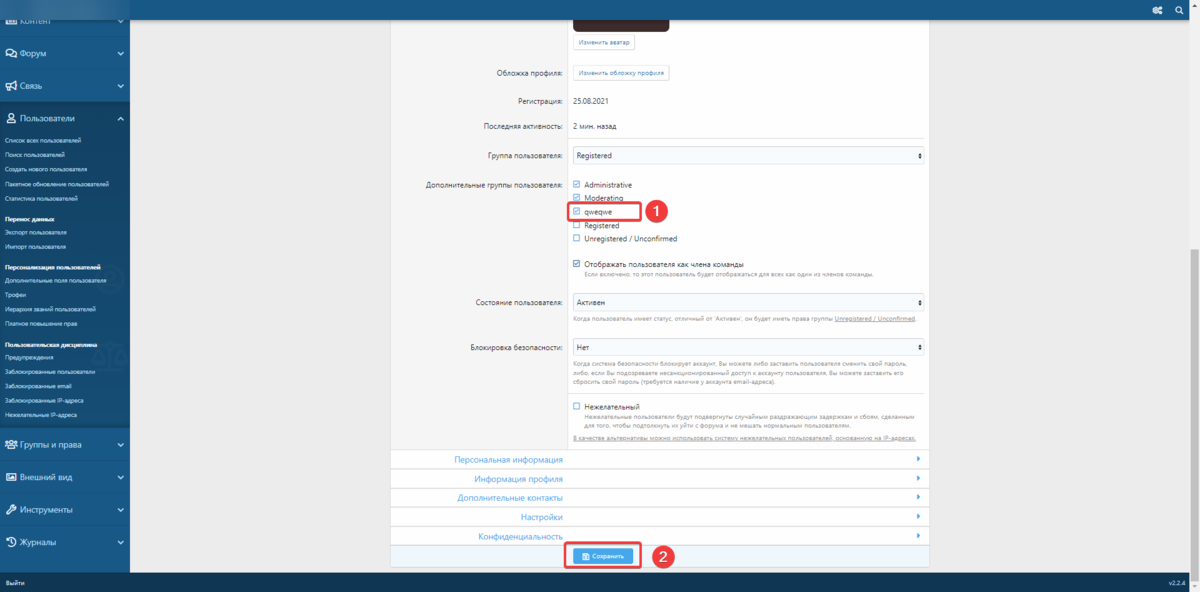1200x592 pixels.
Task: Click the search magnifier icon in header
Action: (1179, 10)
